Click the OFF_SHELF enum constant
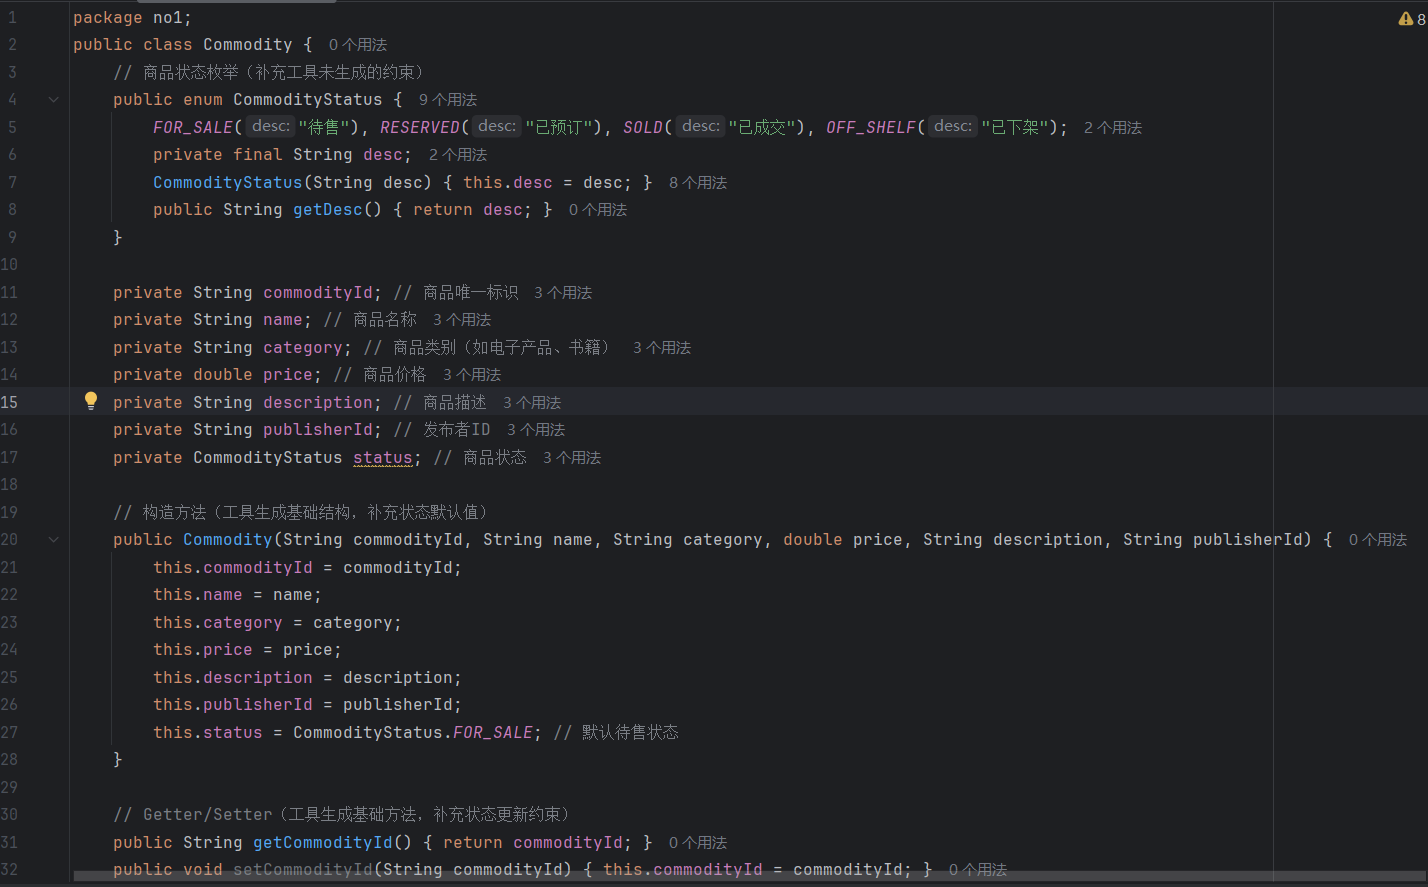This screenshot has width=1428, height=887. (x=871, y=128)
